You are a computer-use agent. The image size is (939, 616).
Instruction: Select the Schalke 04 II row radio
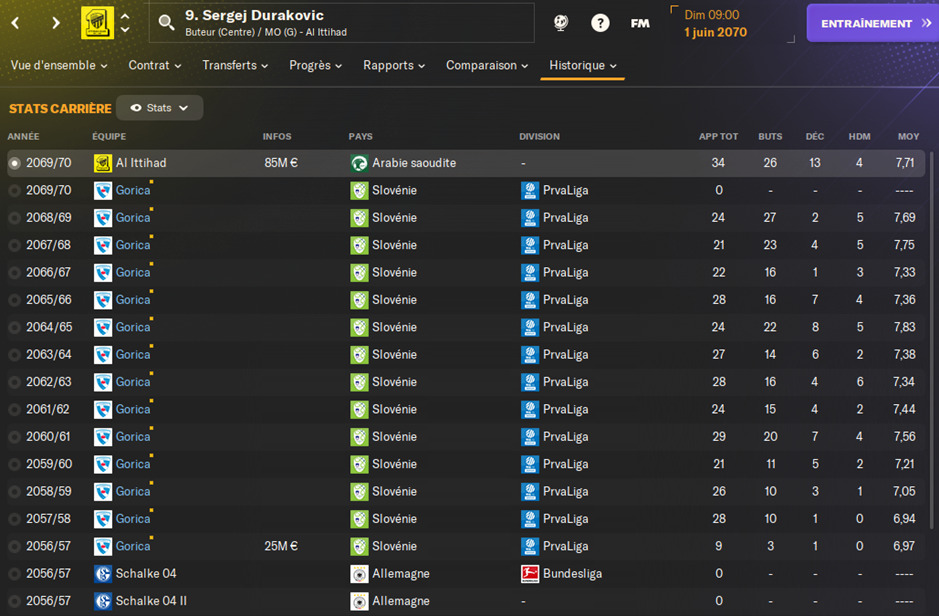pyautogui.click(x=14, y=601)
